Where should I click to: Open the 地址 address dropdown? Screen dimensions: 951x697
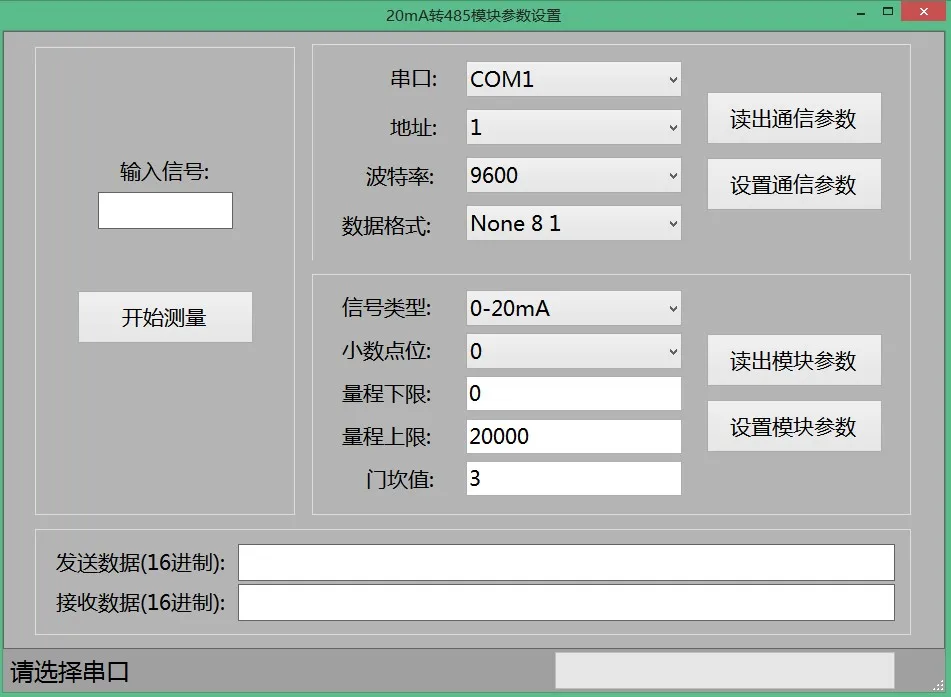(x=573, y=127)
